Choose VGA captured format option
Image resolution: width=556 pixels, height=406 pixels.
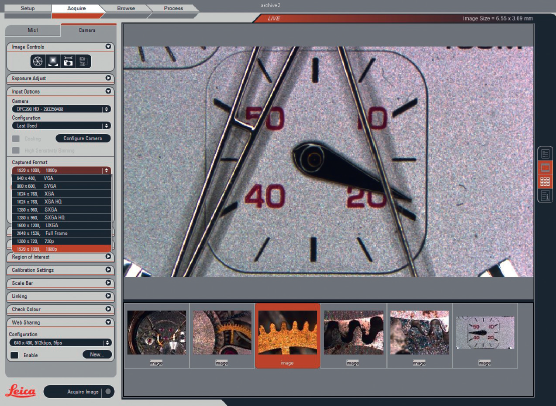point(61,178)
